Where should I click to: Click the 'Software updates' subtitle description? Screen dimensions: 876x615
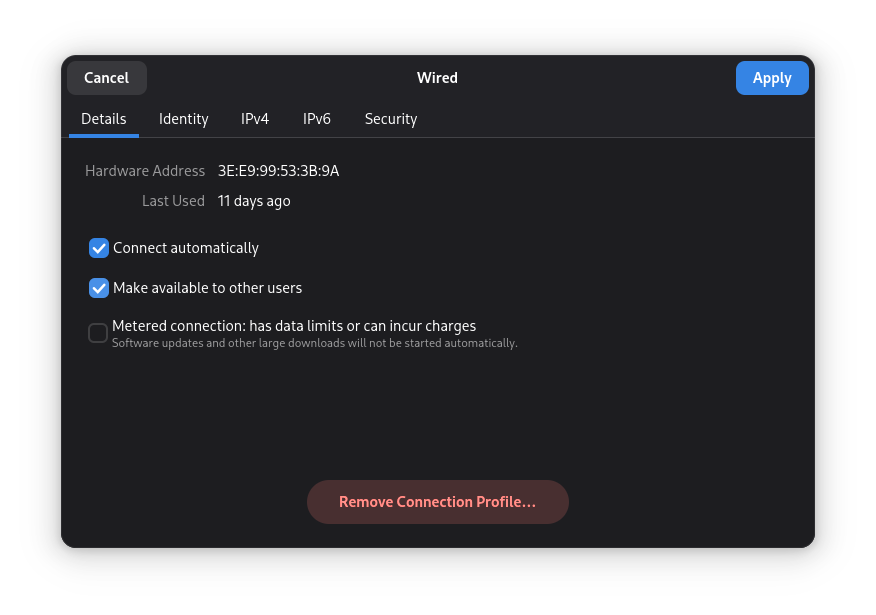pos(315,343)
